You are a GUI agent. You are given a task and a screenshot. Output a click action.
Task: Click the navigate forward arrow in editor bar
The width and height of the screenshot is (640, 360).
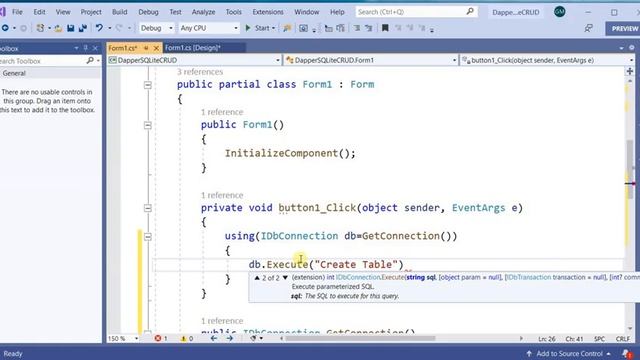(x=230, y=338)
